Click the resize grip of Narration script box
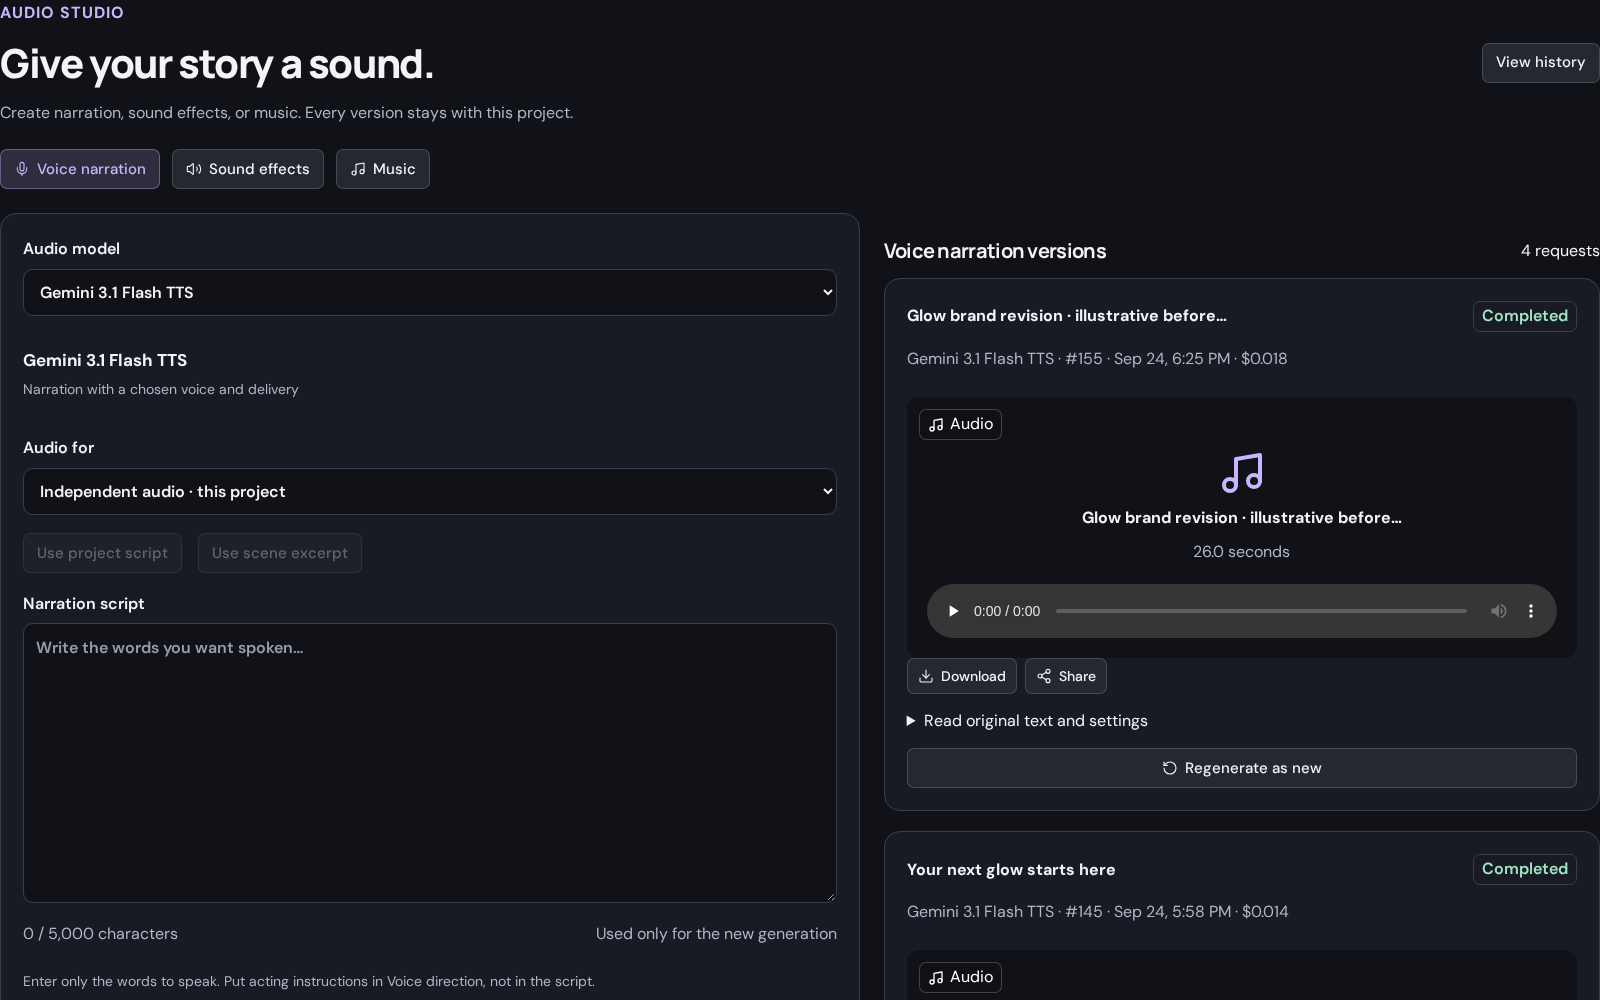The width and height of the screenshot is (1600, 1000). pos(829,895)
